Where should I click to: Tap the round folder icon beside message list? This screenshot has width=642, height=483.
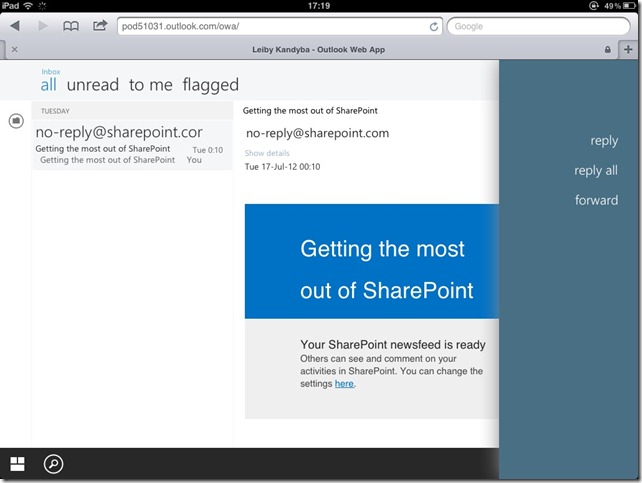[x=16, y=121]
